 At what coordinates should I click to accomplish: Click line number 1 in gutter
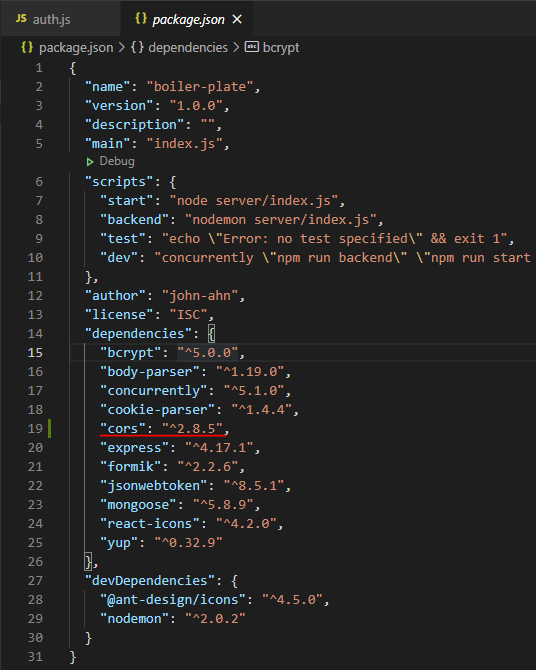tap(39, 68)
